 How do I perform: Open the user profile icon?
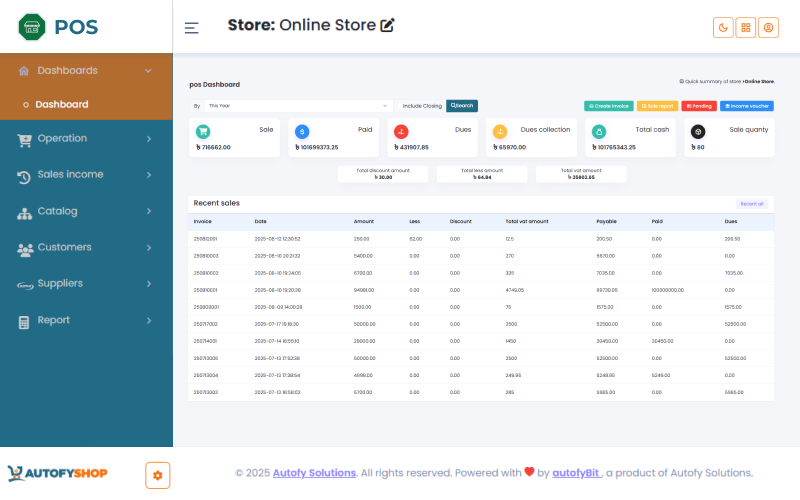point(768,28)
